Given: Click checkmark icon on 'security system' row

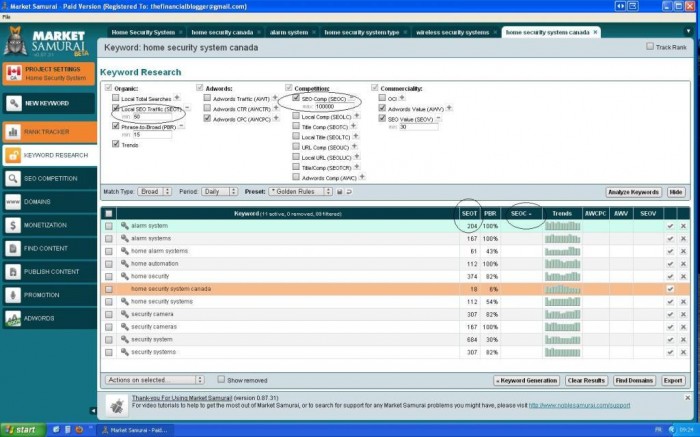Looking at the screenshot, I should [670, 340].
